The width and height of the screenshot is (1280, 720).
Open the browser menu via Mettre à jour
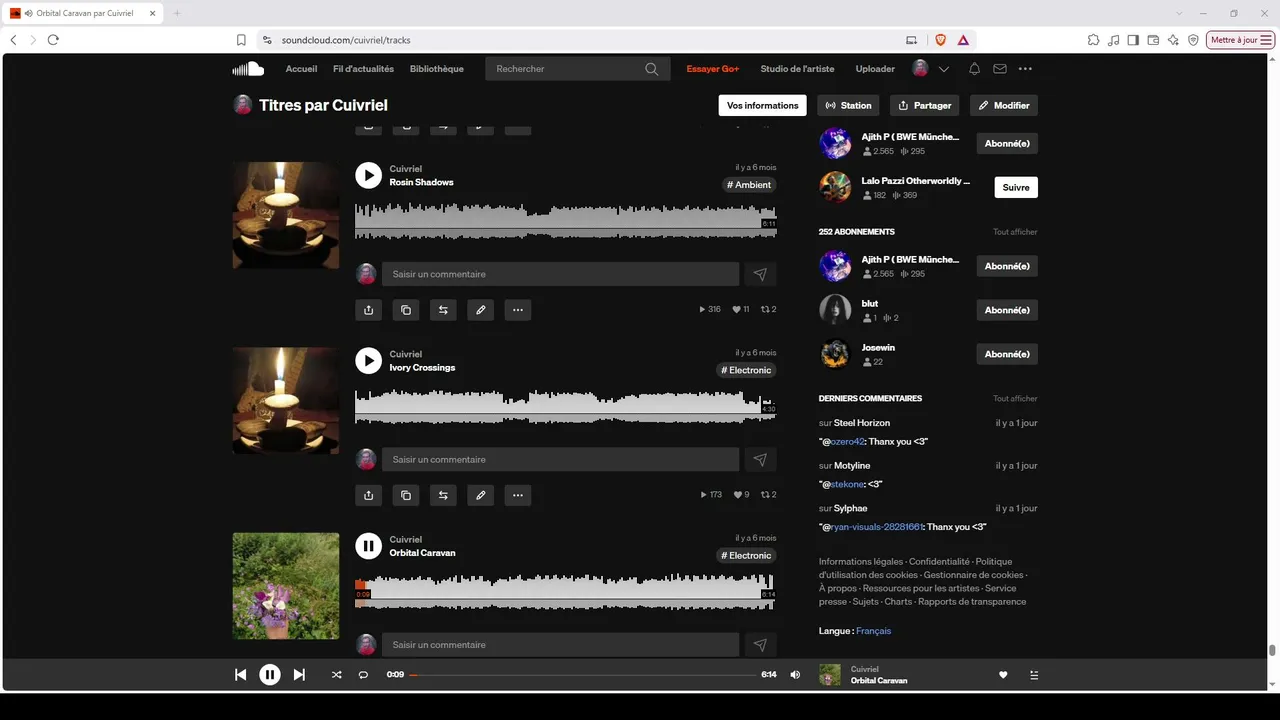[x=1241, y=40]
